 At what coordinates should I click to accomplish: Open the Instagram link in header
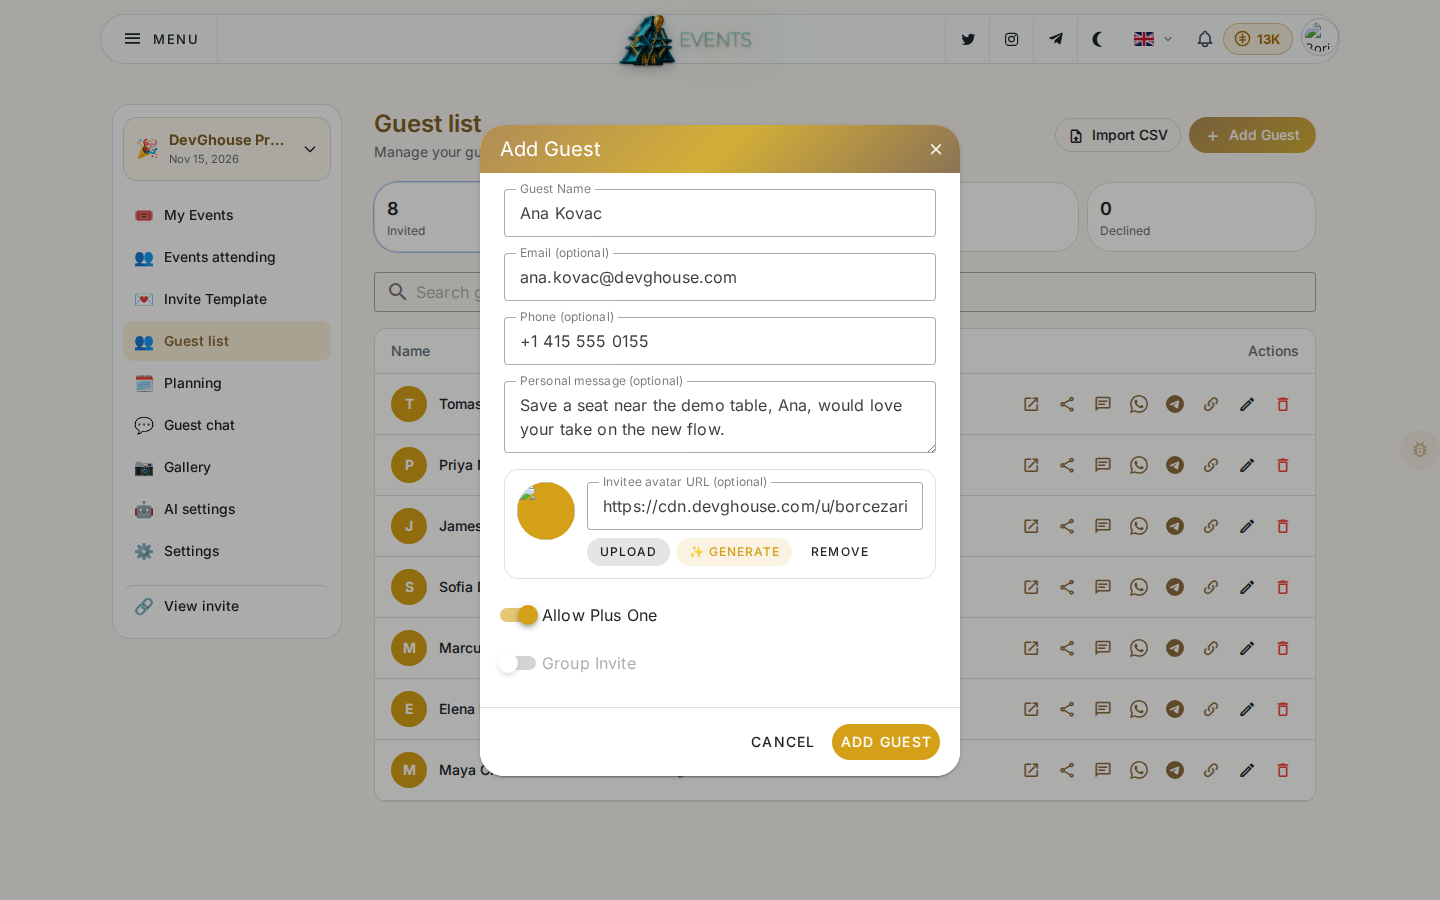click(x=1012, y=39)
